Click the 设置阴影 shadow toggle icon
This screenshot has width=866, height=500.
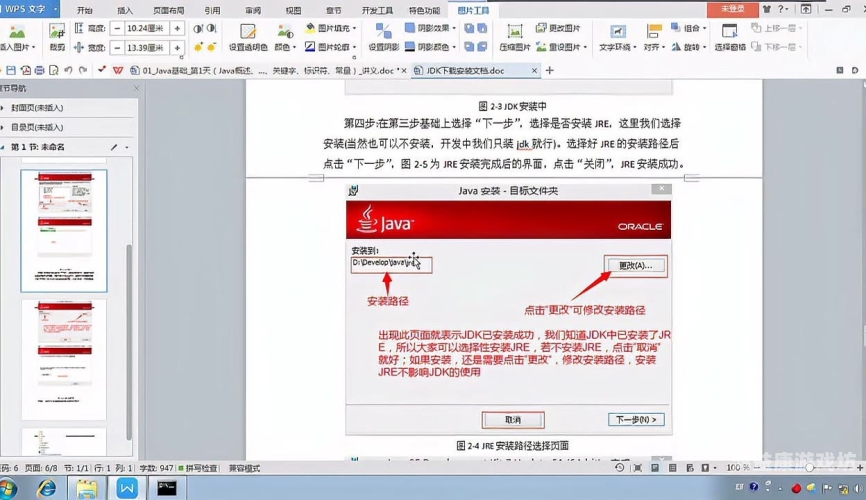pyautogui.click(x=383, y=31)
